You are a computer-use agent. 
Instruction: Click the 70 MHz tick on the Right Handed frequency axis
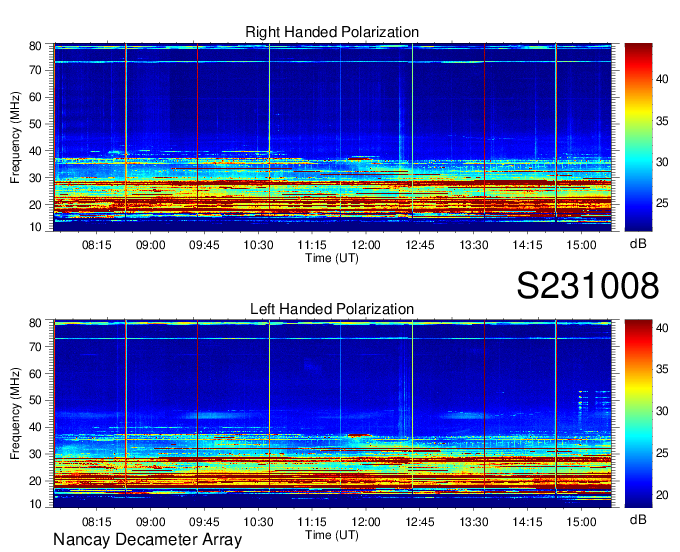[x=35, y=70]
